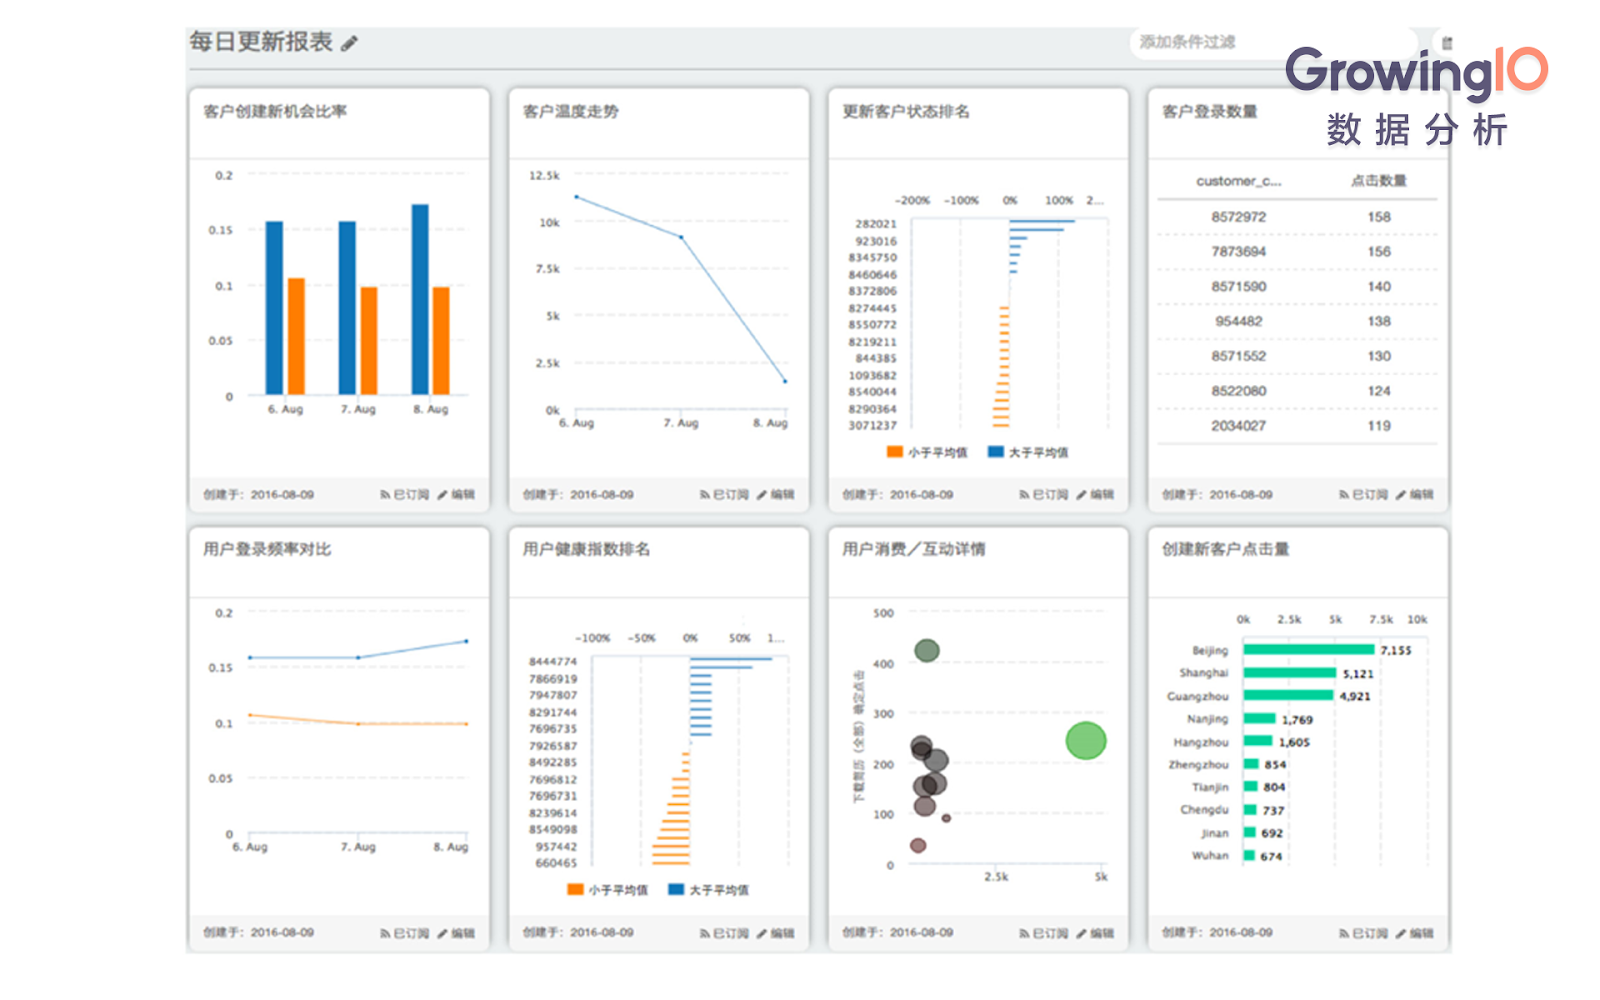Open the calendar icon right of filter field

[1447, 43]
